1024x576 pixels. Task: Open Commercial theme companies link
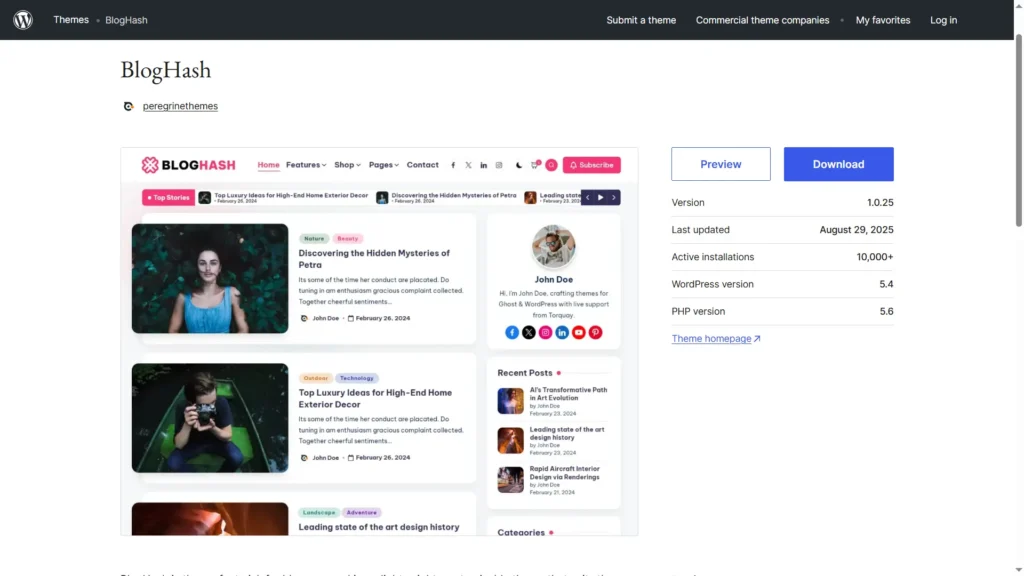762,20
